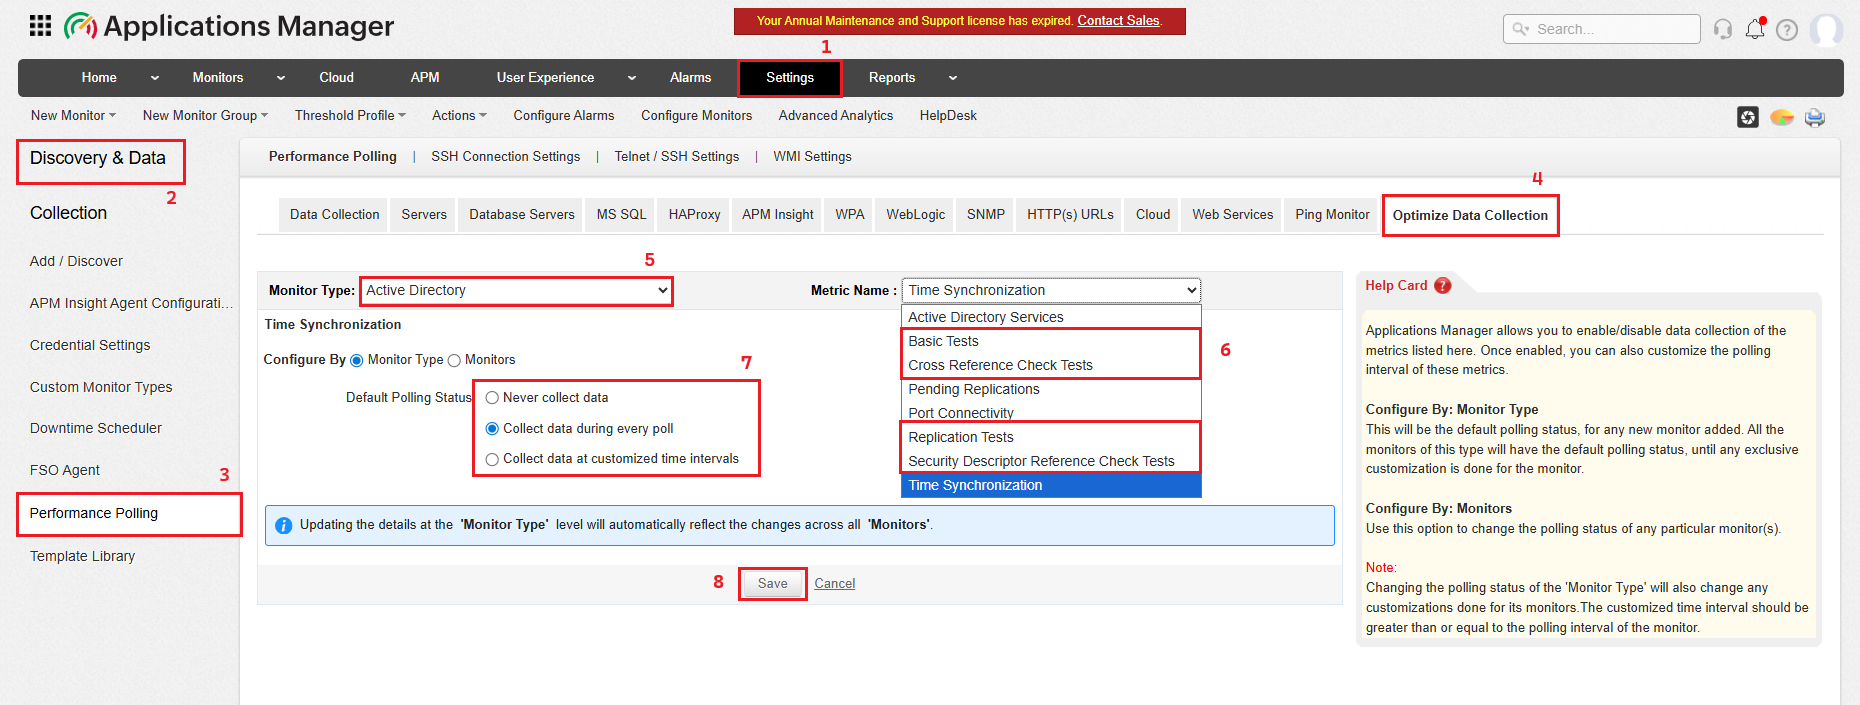The image size is (1860, 705).
Task: Click the Cancel link
Action: 834,584
